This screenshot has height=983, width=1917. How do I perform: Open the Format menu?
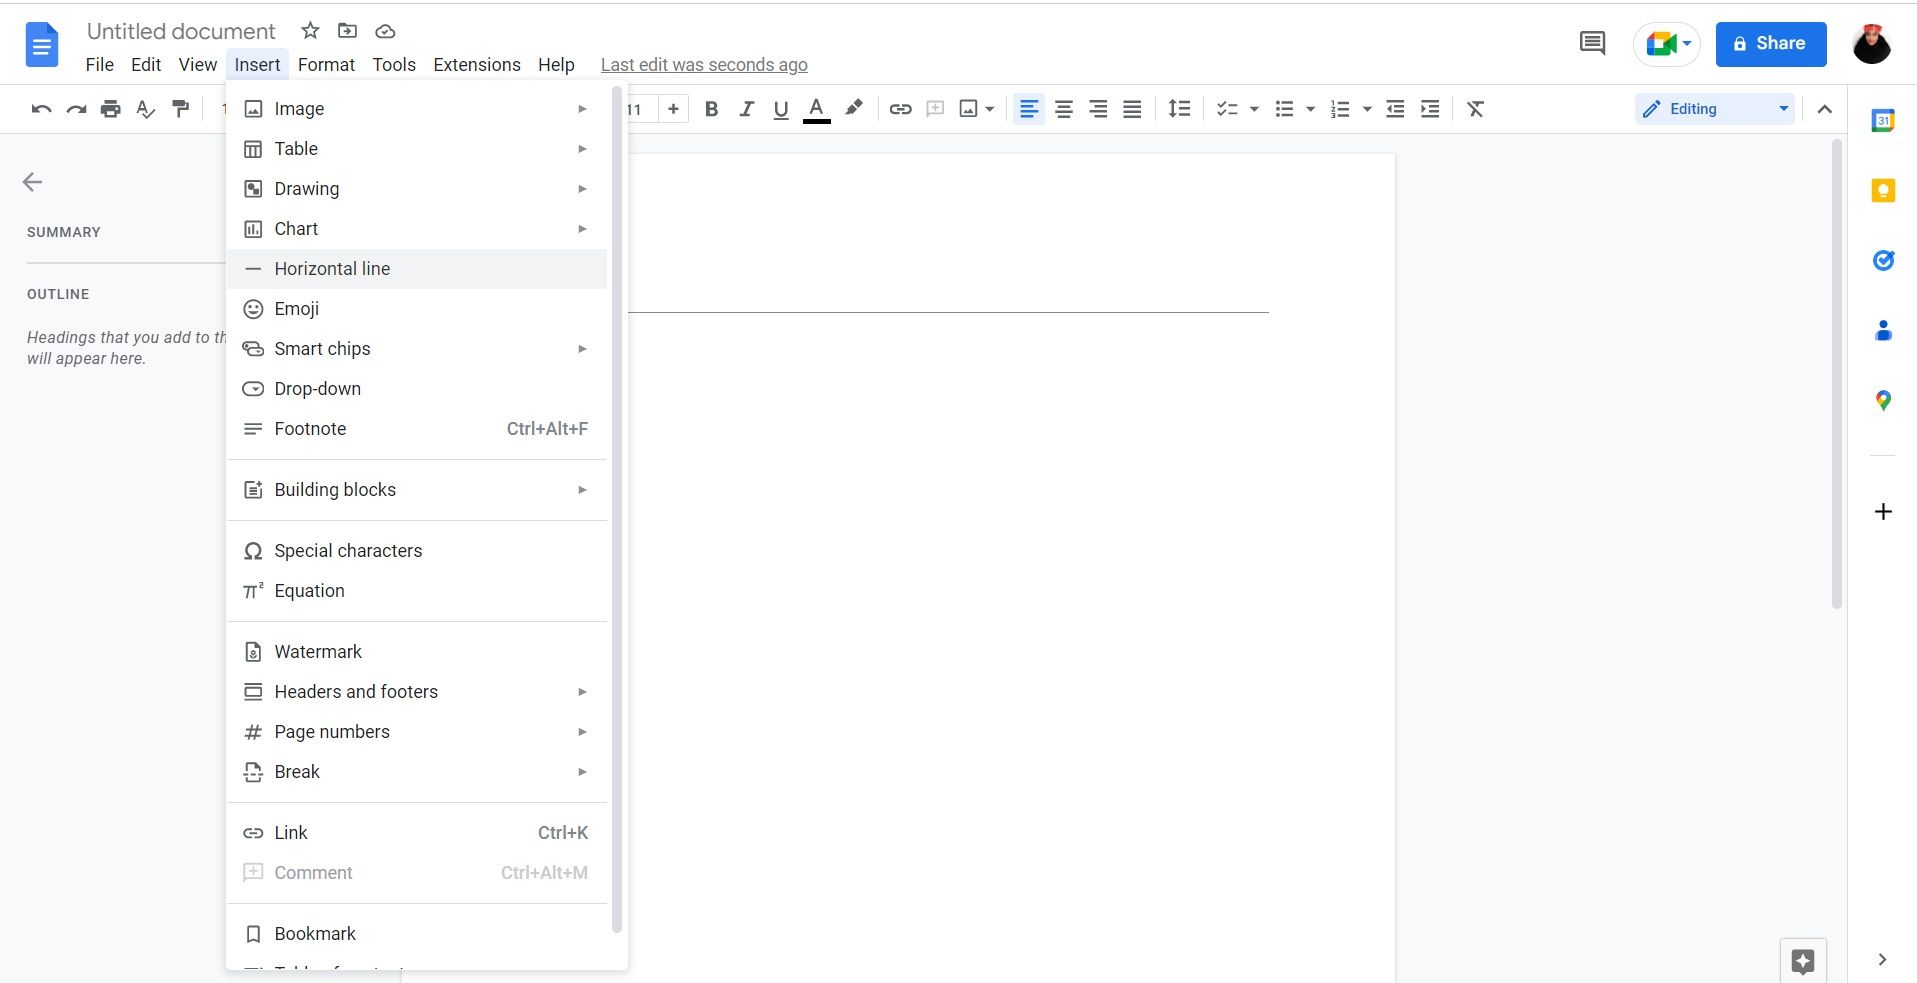point(325,64)
